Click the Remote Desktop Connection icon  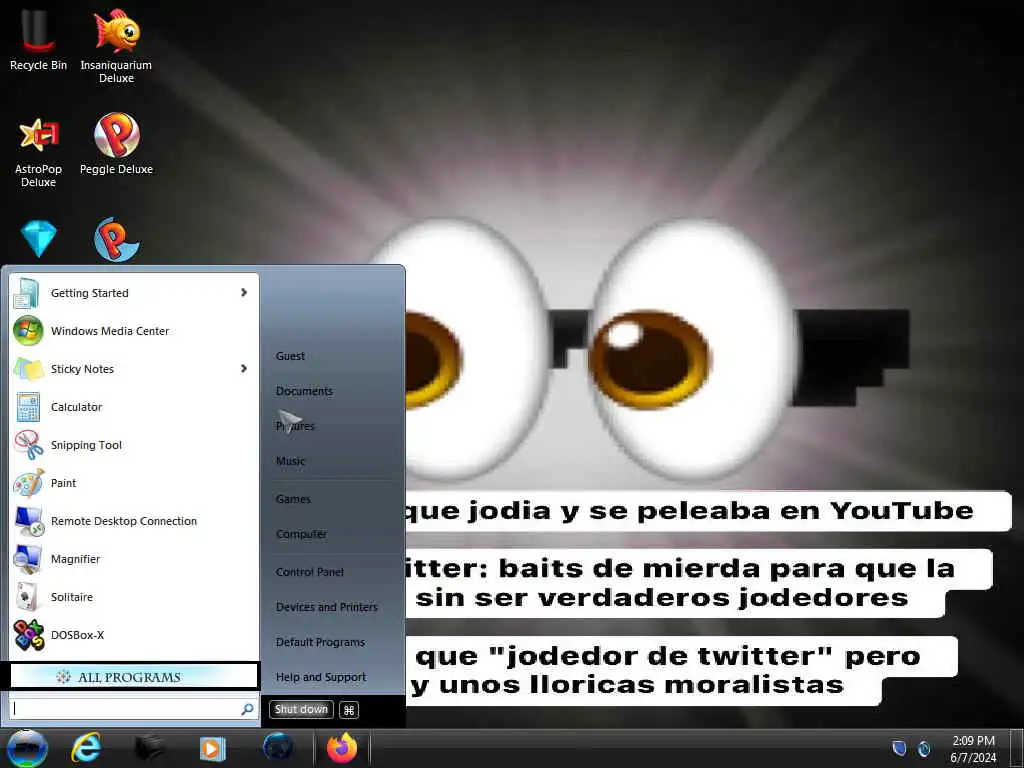[29, 521]
